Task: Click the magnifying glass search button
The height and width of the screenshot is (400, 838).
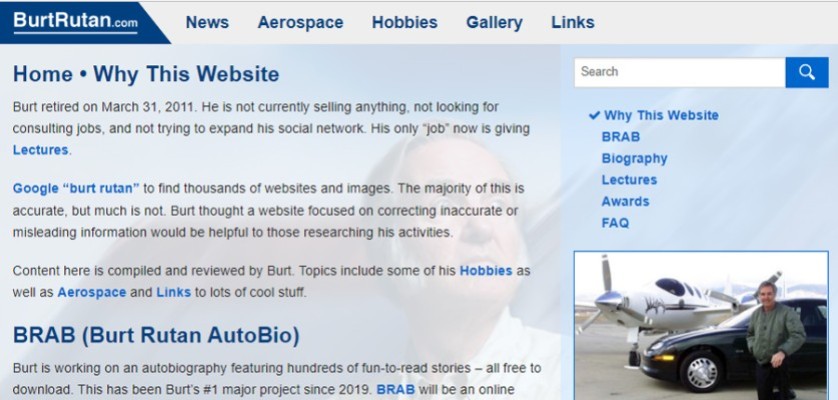Action: coord(806,72)
